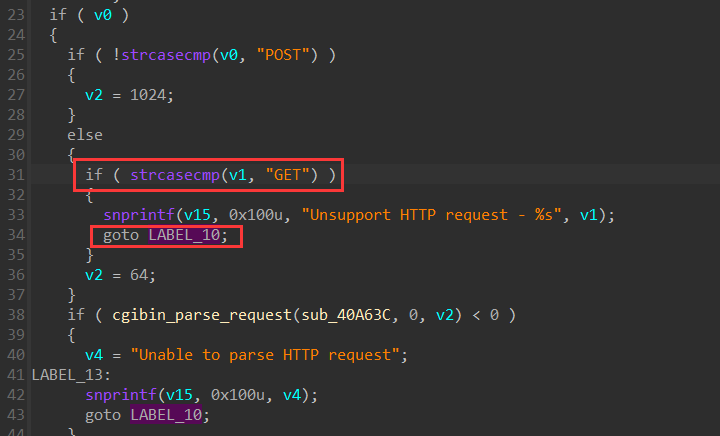Click the else keyword on line 29
The height and width of the screenshot is (436, 720).
click(x=85, y=135)
